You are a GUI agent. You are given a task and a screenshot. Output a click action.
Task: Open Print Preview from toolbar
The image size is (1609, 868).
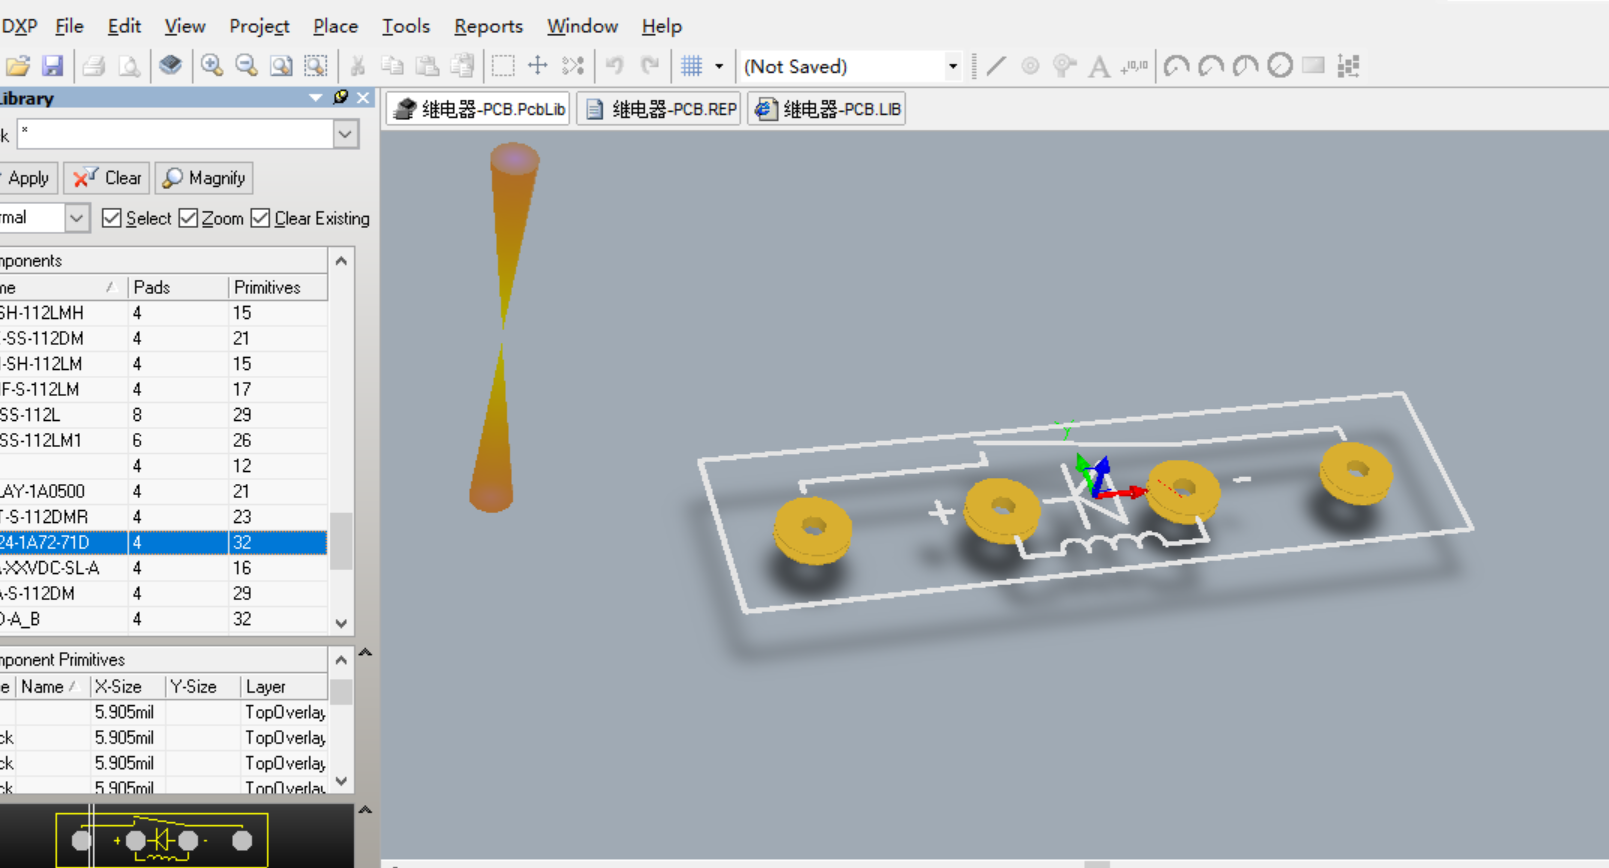click(129, 66)
